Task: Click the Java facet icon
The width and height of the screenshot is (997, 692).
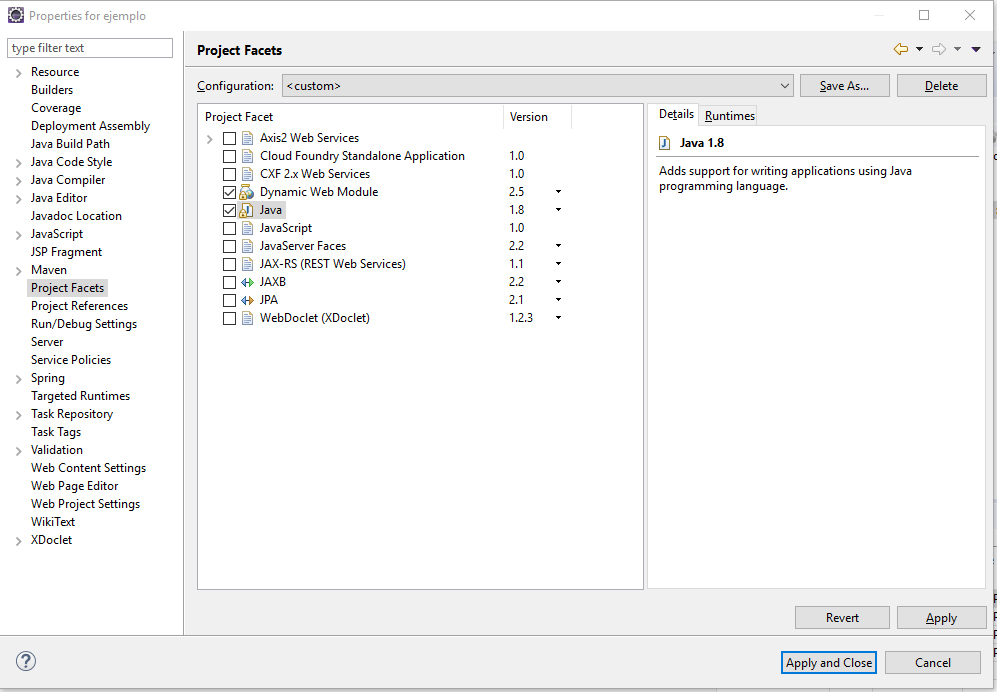Action: tap(247, 210)
